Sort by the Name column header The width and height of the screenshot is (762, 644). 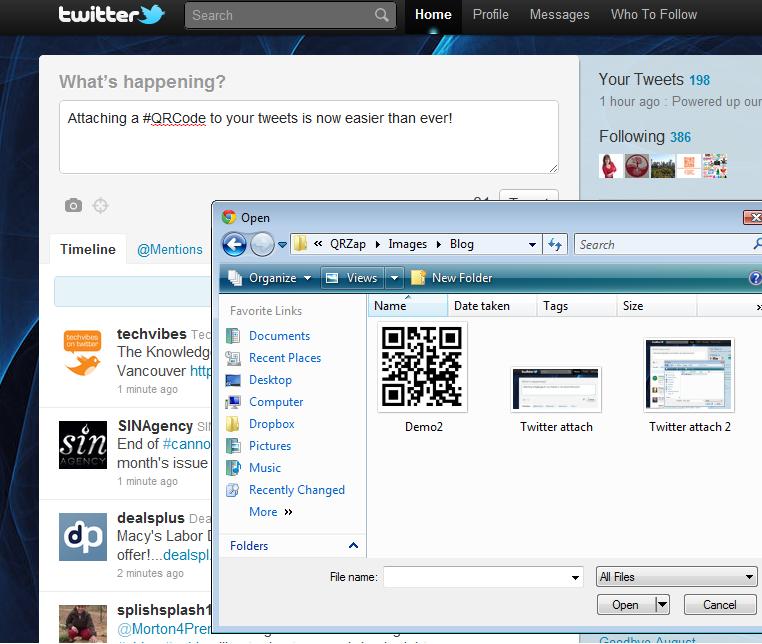click(x=408, y=306)
